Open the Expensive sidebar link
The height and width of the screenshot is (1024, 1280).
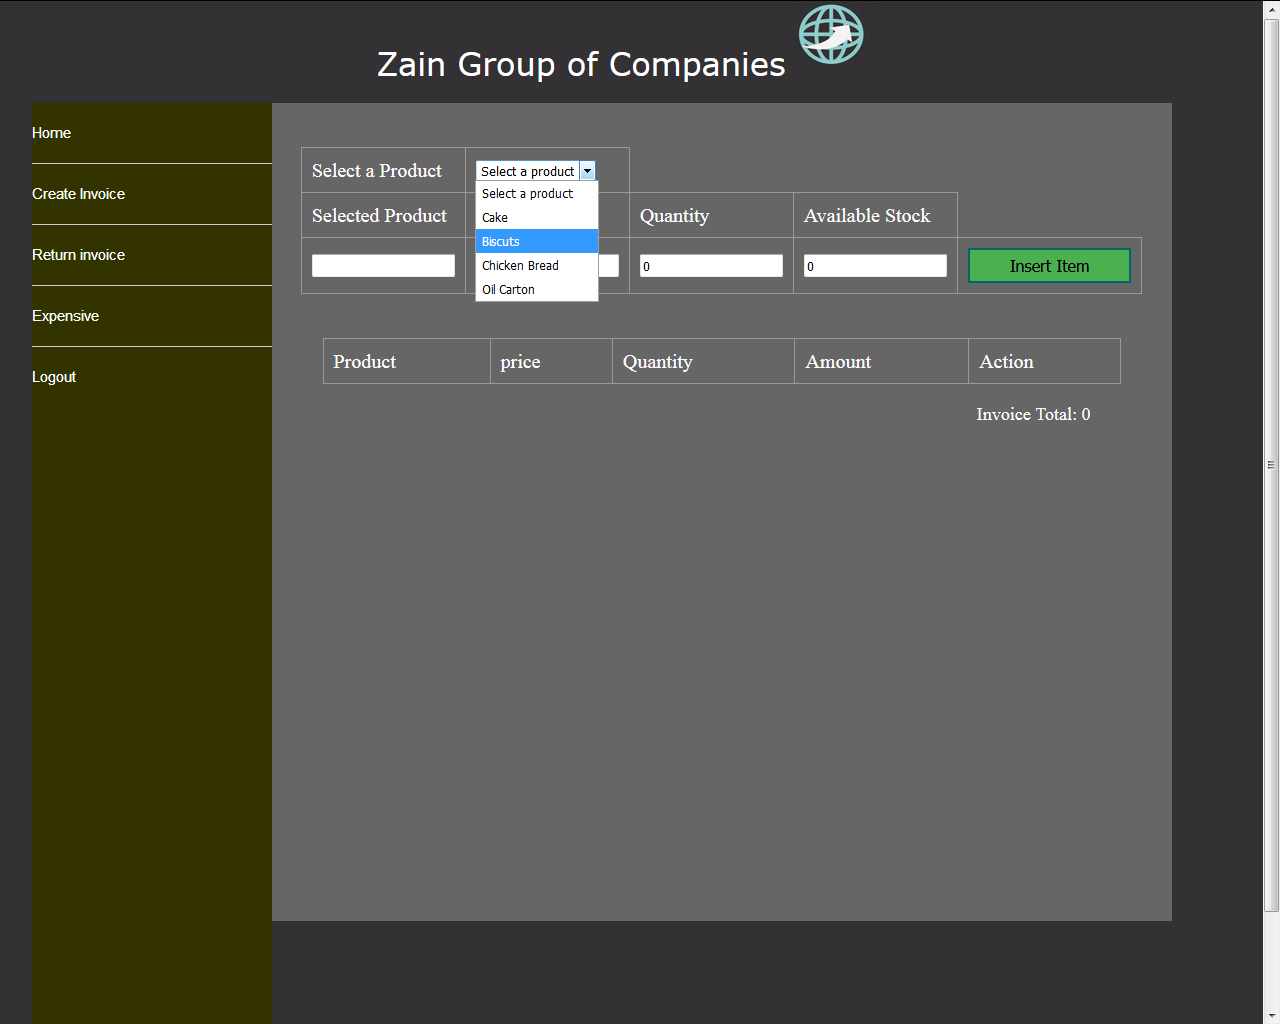tap(65, 316)
